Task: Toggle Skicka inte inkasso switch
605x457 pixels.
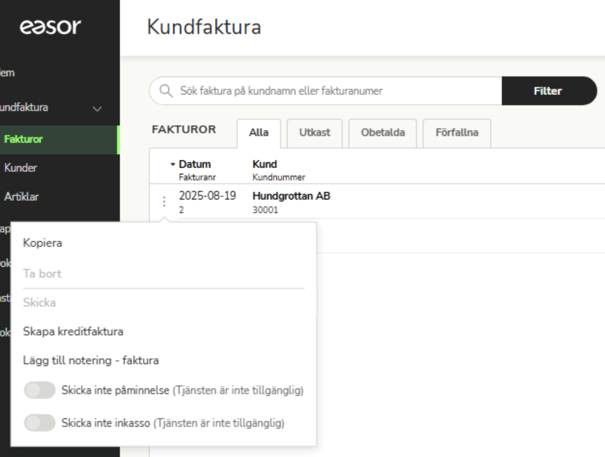Action: point(39,423)
